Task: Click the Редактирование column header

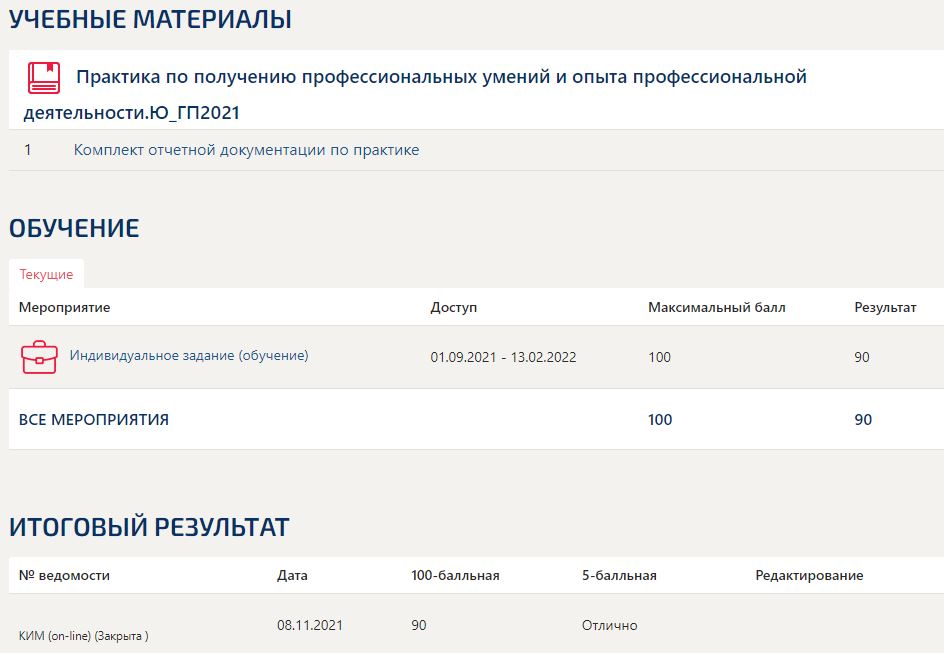Action: click(x=808, y=575)
